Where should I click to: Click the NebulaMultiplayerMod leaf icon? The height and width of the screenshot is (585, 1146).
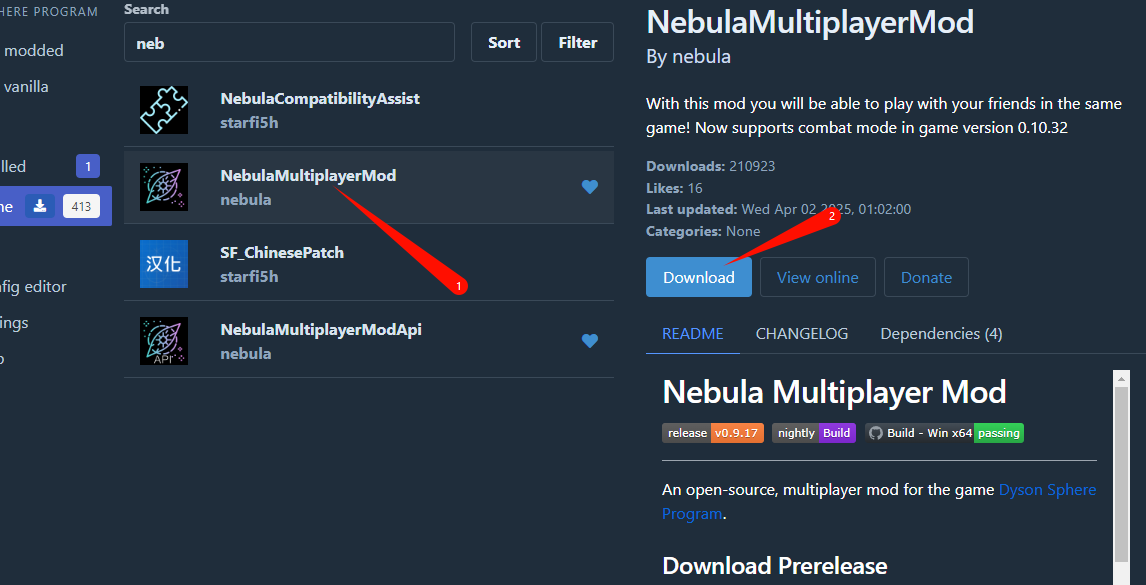[164, 187]
